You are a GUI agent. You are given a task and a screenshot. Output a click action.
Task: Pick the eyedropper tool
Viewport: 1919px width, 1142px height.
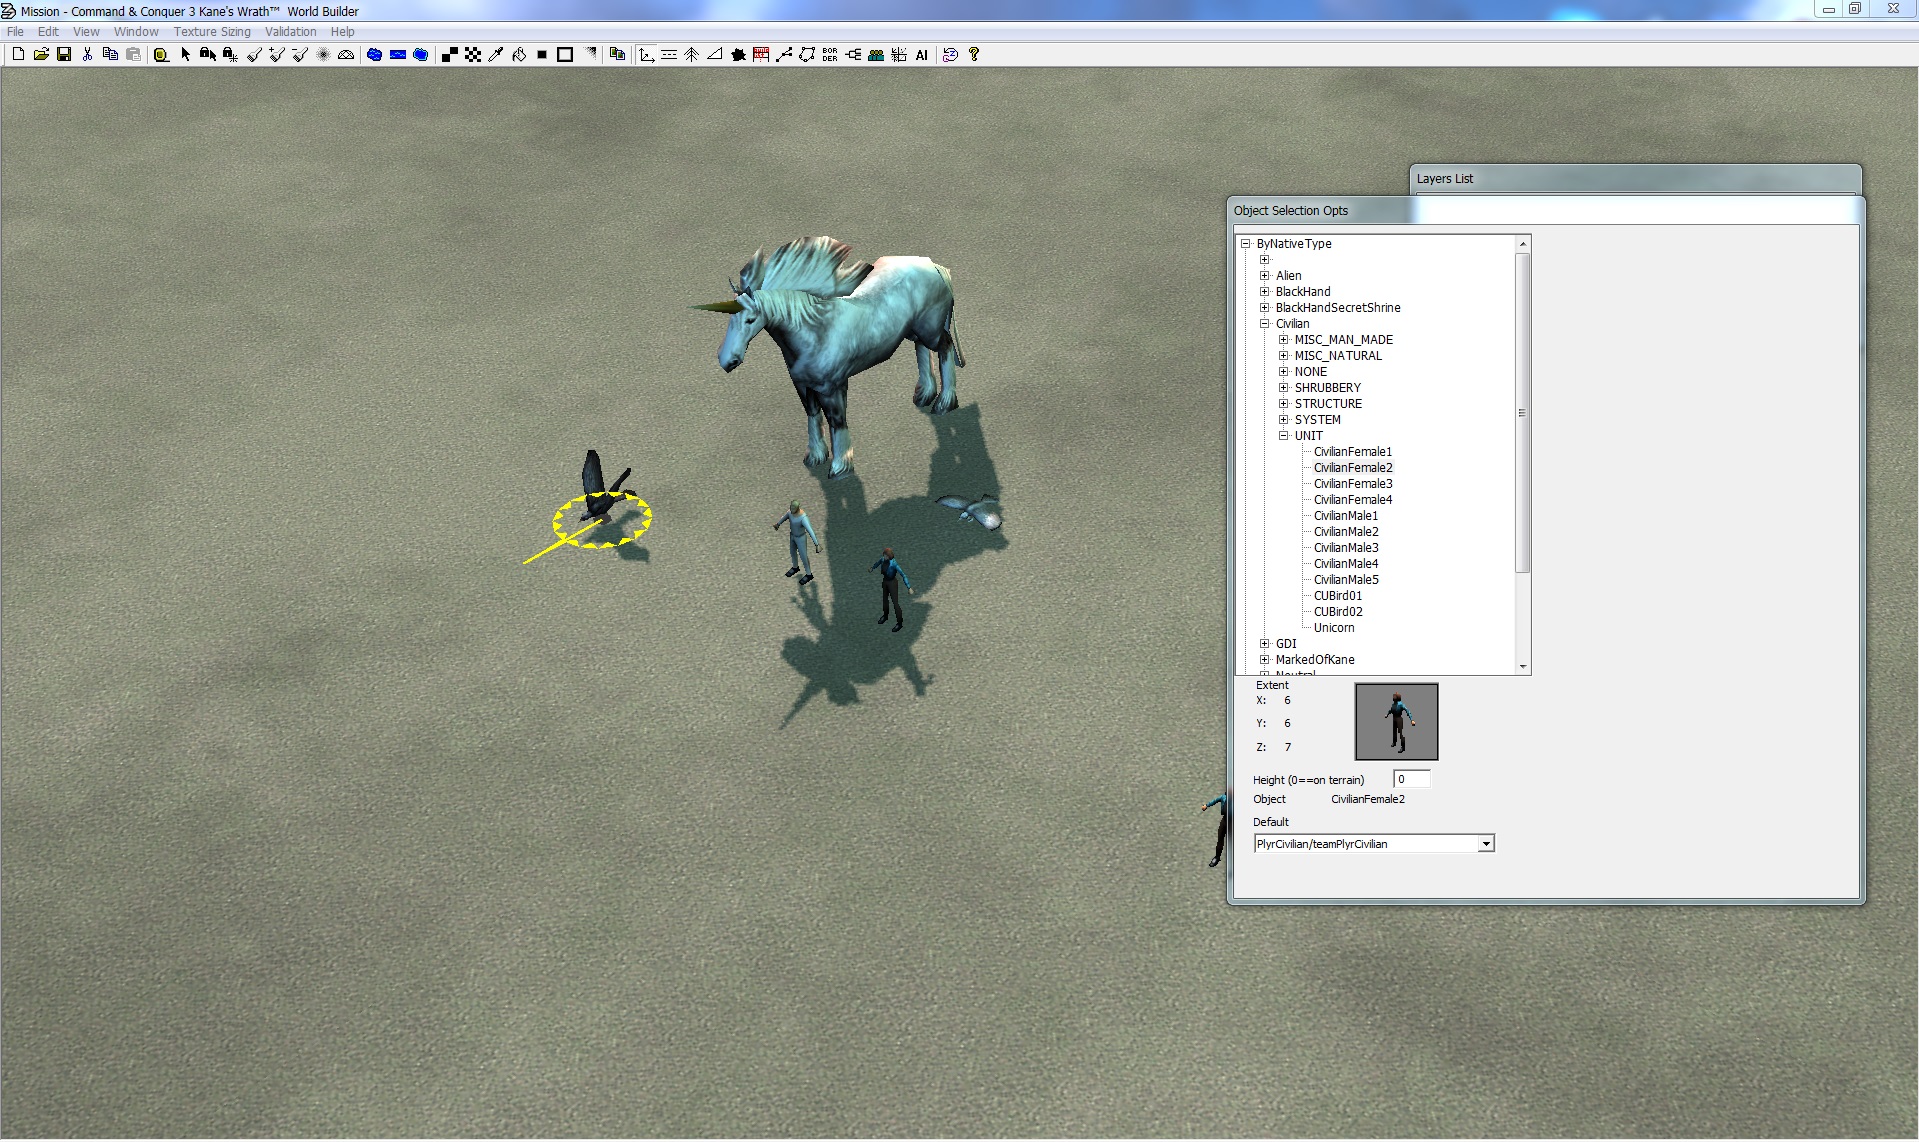[x=496, y=55]
